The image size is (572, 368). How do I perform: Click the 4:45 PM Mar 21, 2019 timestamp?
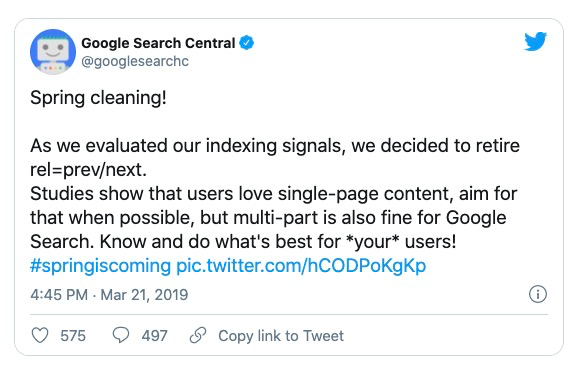point(109,295)
